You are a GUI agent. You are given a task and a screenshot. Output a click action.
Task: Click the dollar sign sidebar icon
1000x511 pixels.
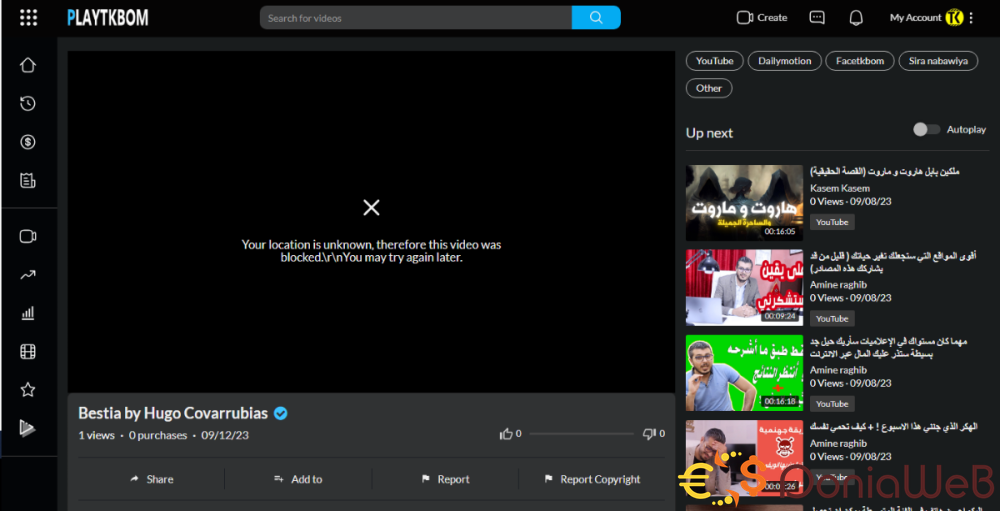click(x=28, y=142)
